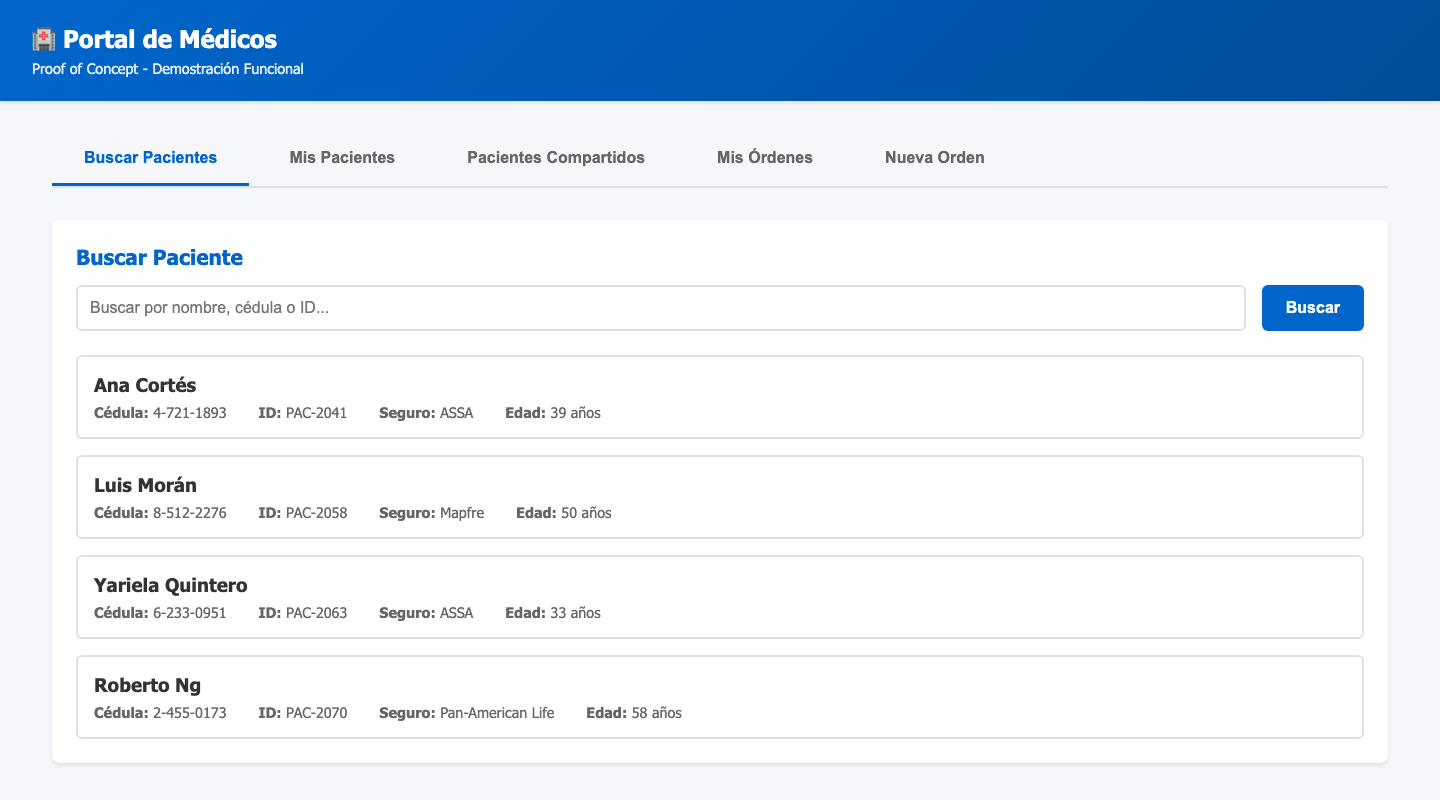Click the Portal de Médicos header title
This screenshot has height=800, width=1440.
click(170, 40)
